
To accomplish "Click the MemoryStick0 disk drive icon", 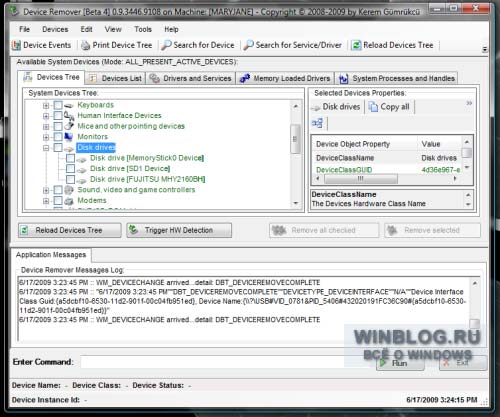I will pyautogui.click(x=81, y=160).
